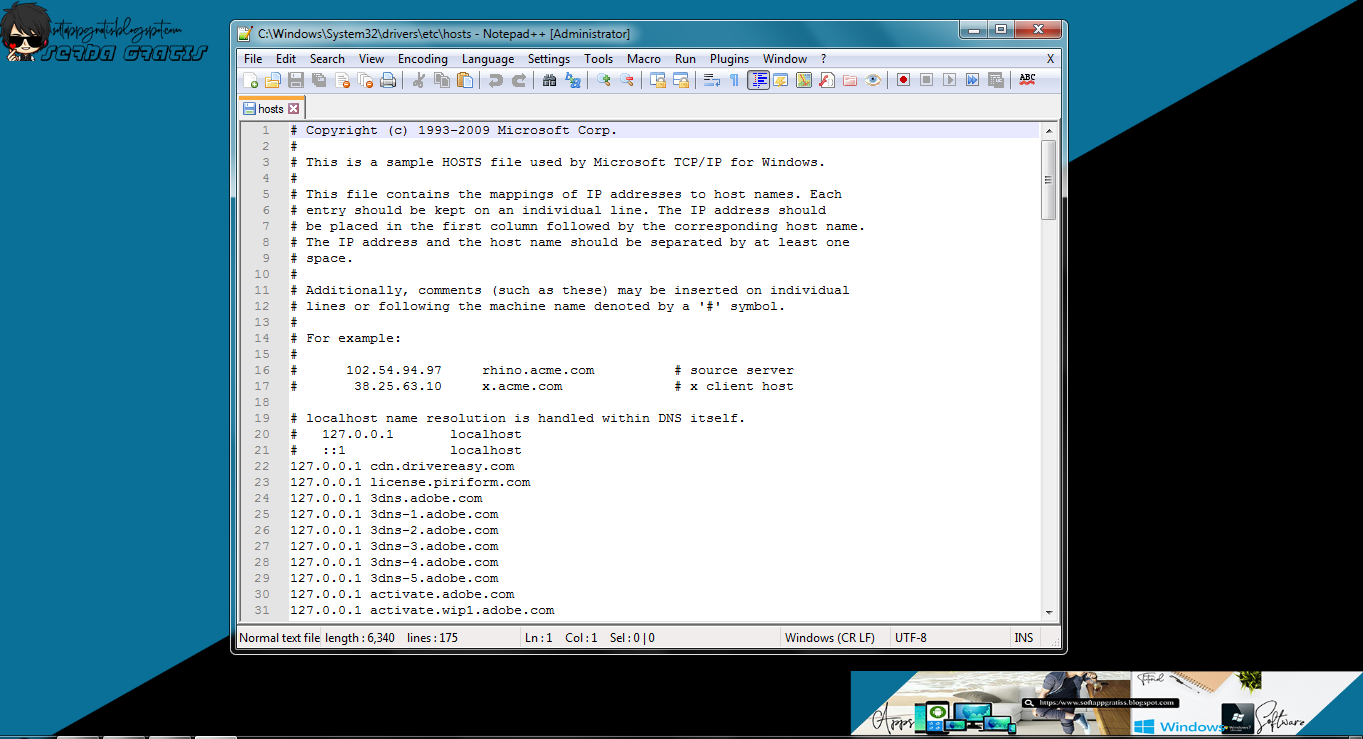Select the hosts document tab
The width and height of the screenshot is (1363, 739).
coord(271,108)
